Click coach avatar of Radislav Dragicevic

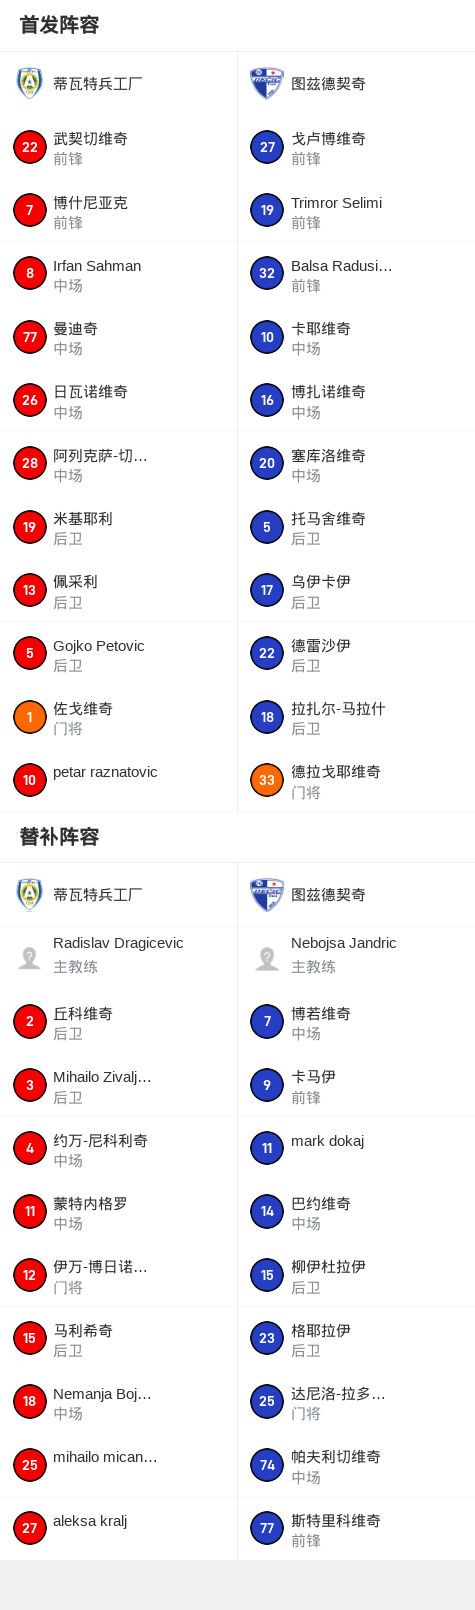(29, 958)
